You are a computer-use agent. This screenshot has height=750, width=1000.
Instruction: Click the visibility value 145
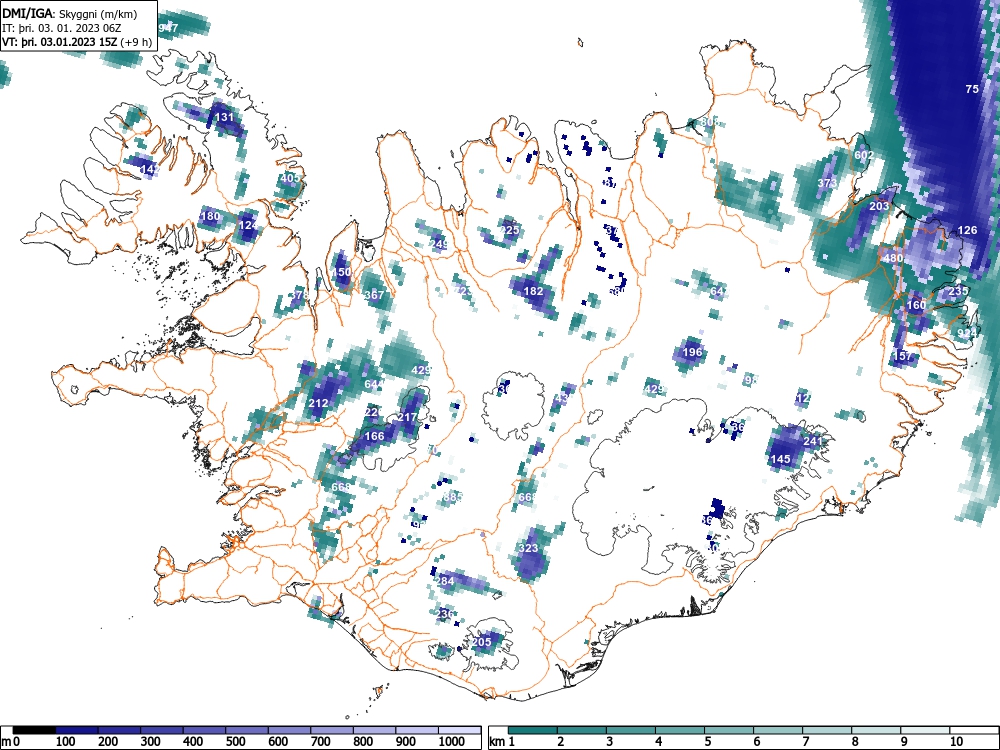pos(781,459)
